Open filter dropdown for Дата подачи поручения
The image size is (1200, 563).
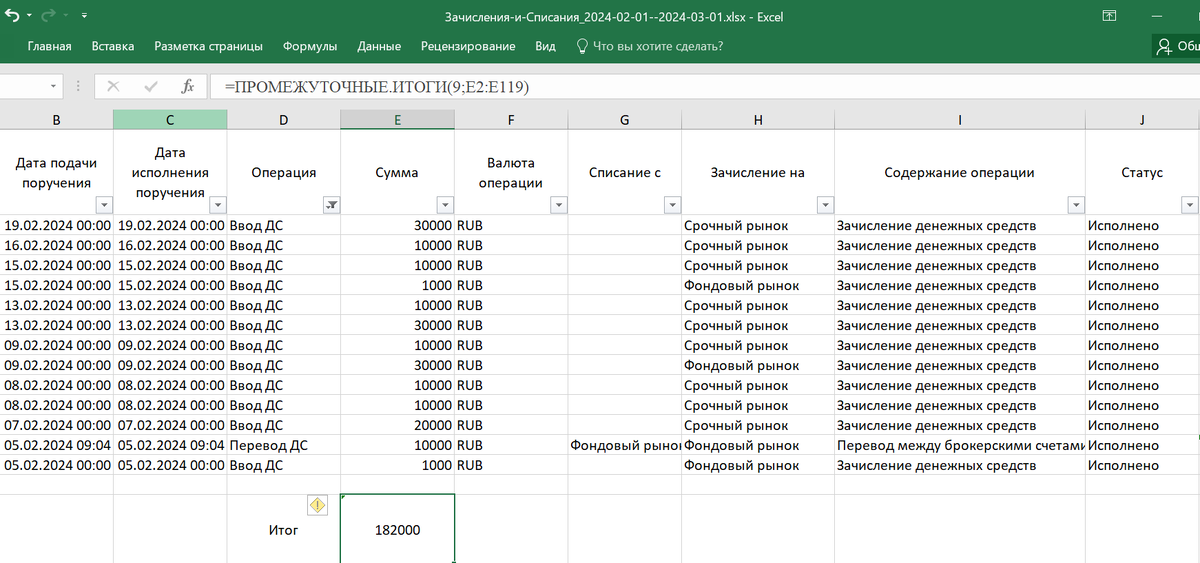pyautogui.click(x=105, y=205)
